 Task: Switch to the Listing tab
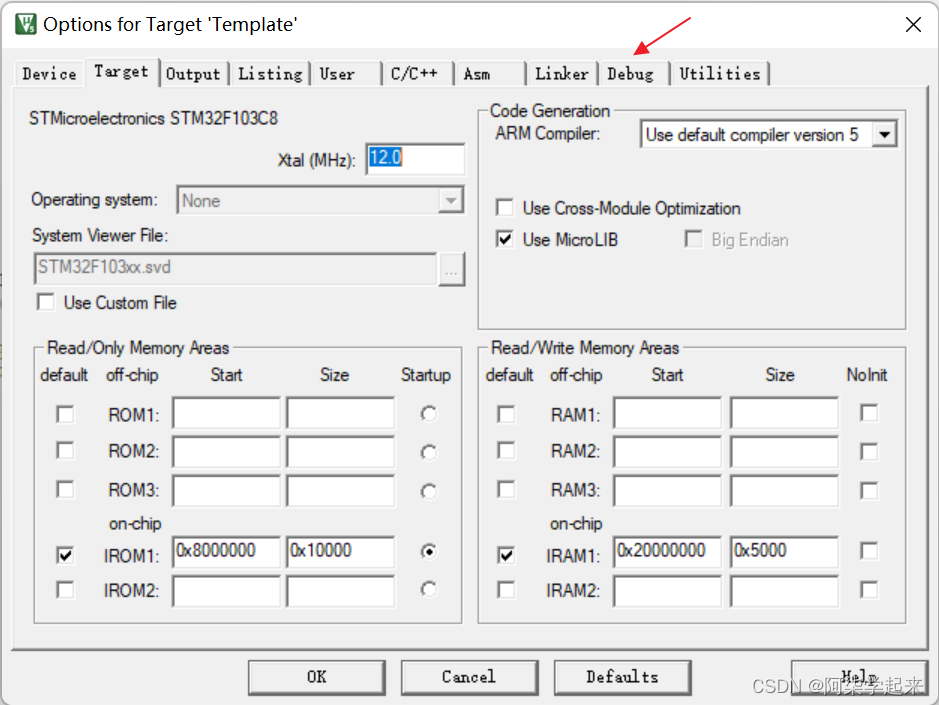270,74
